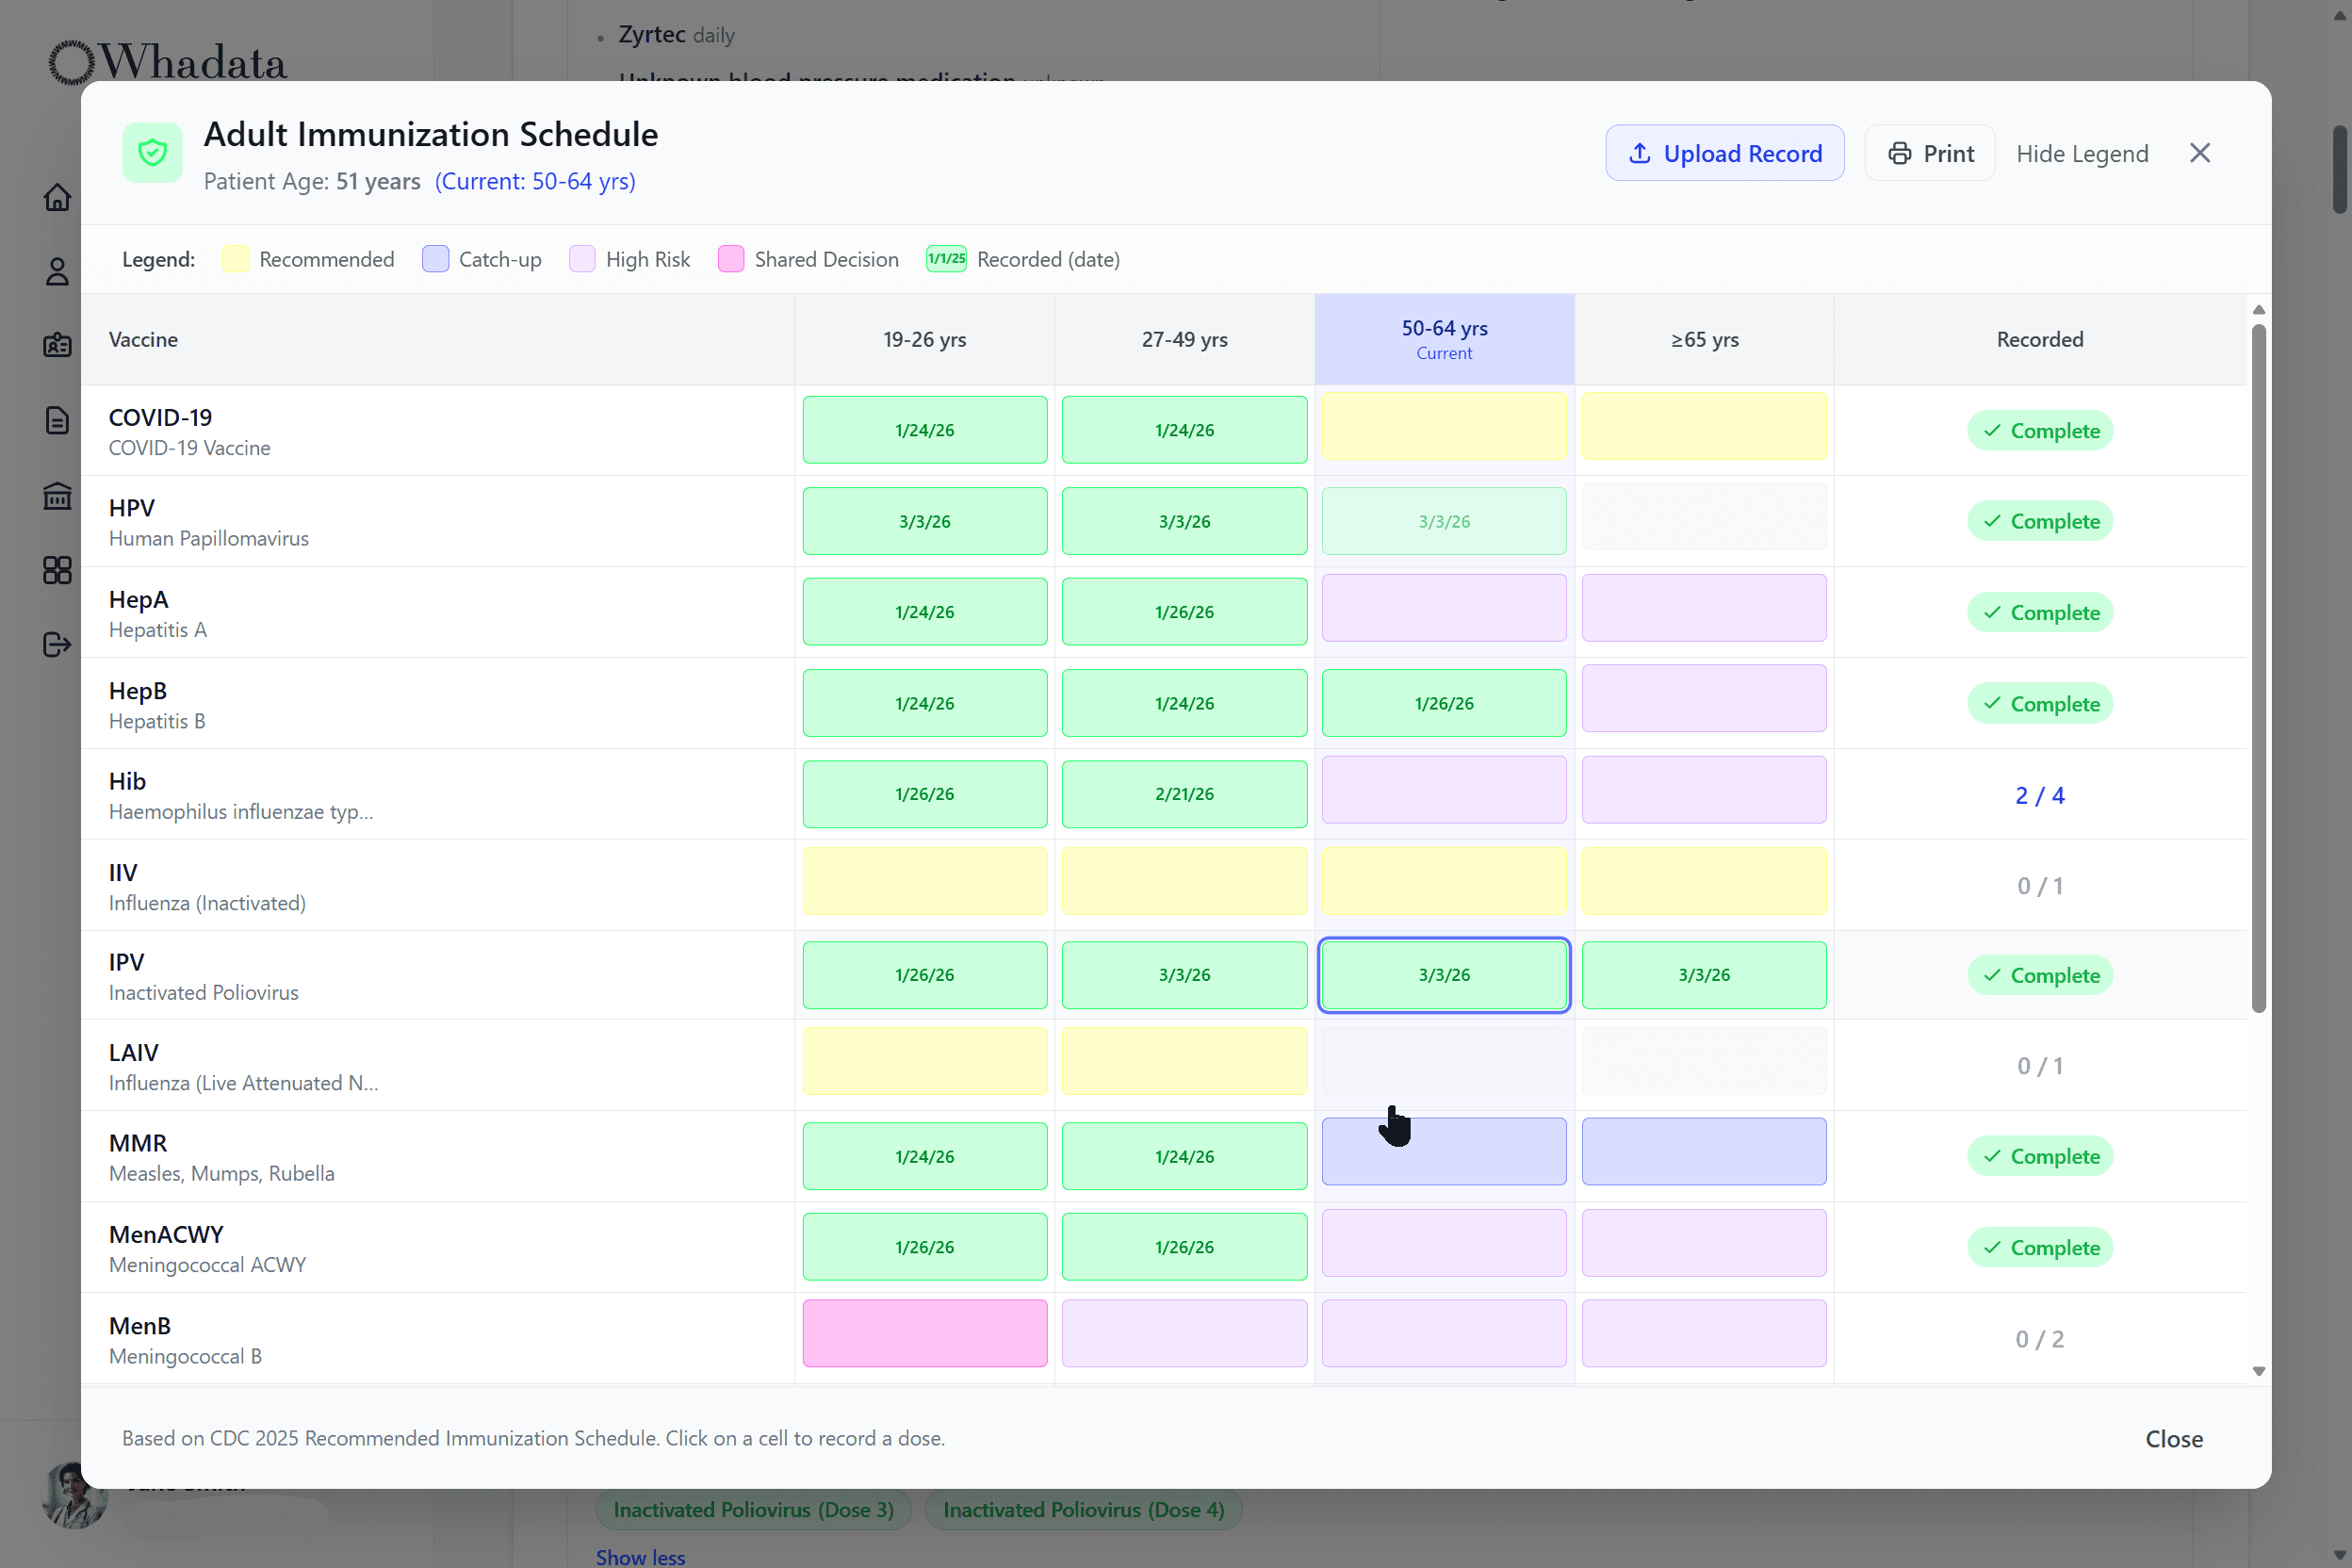
Task: Hide the legend row
Action: coord(2082,153)
